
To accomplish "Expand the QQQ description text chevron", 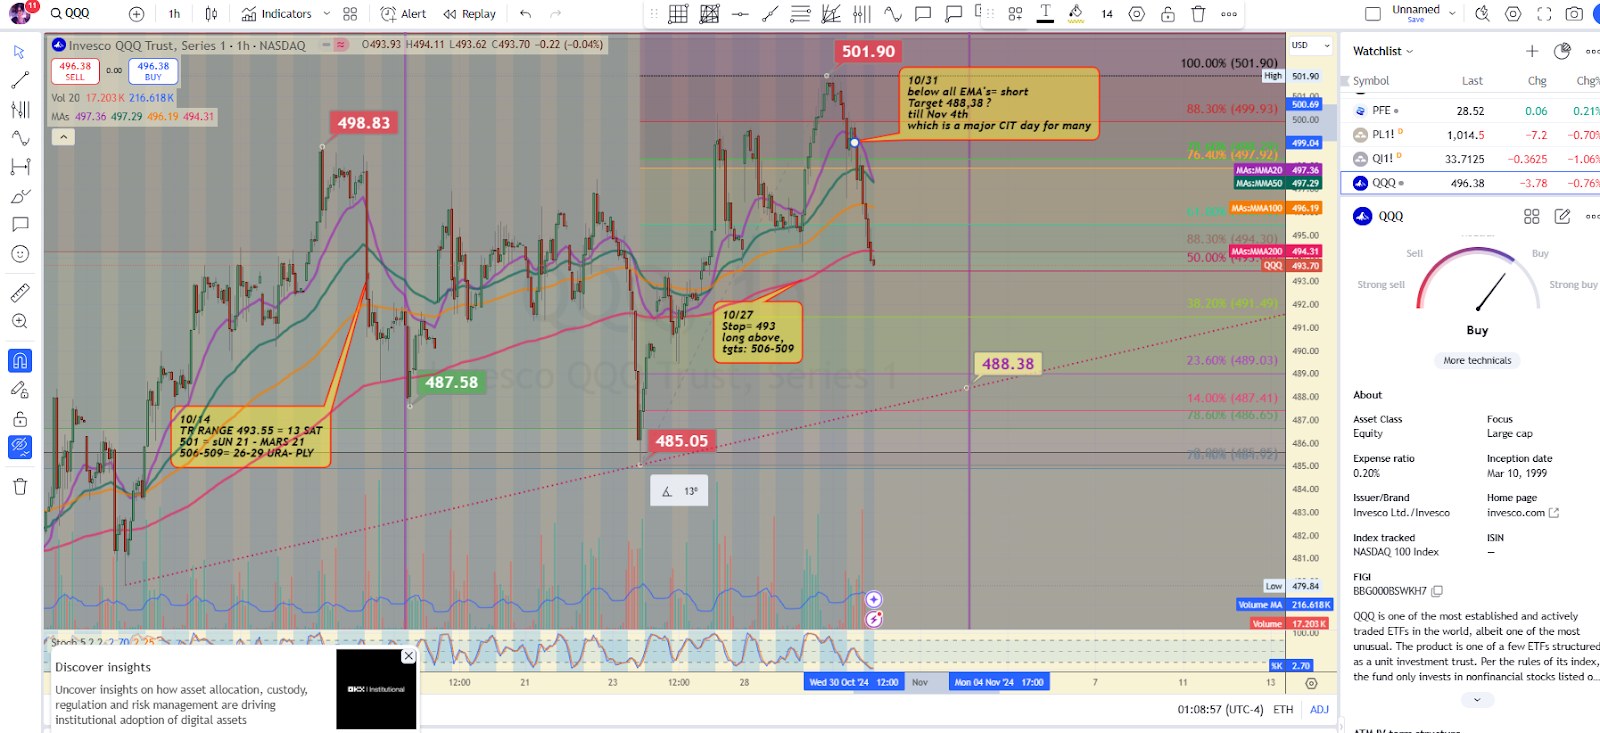I will tap(1477, 700).
